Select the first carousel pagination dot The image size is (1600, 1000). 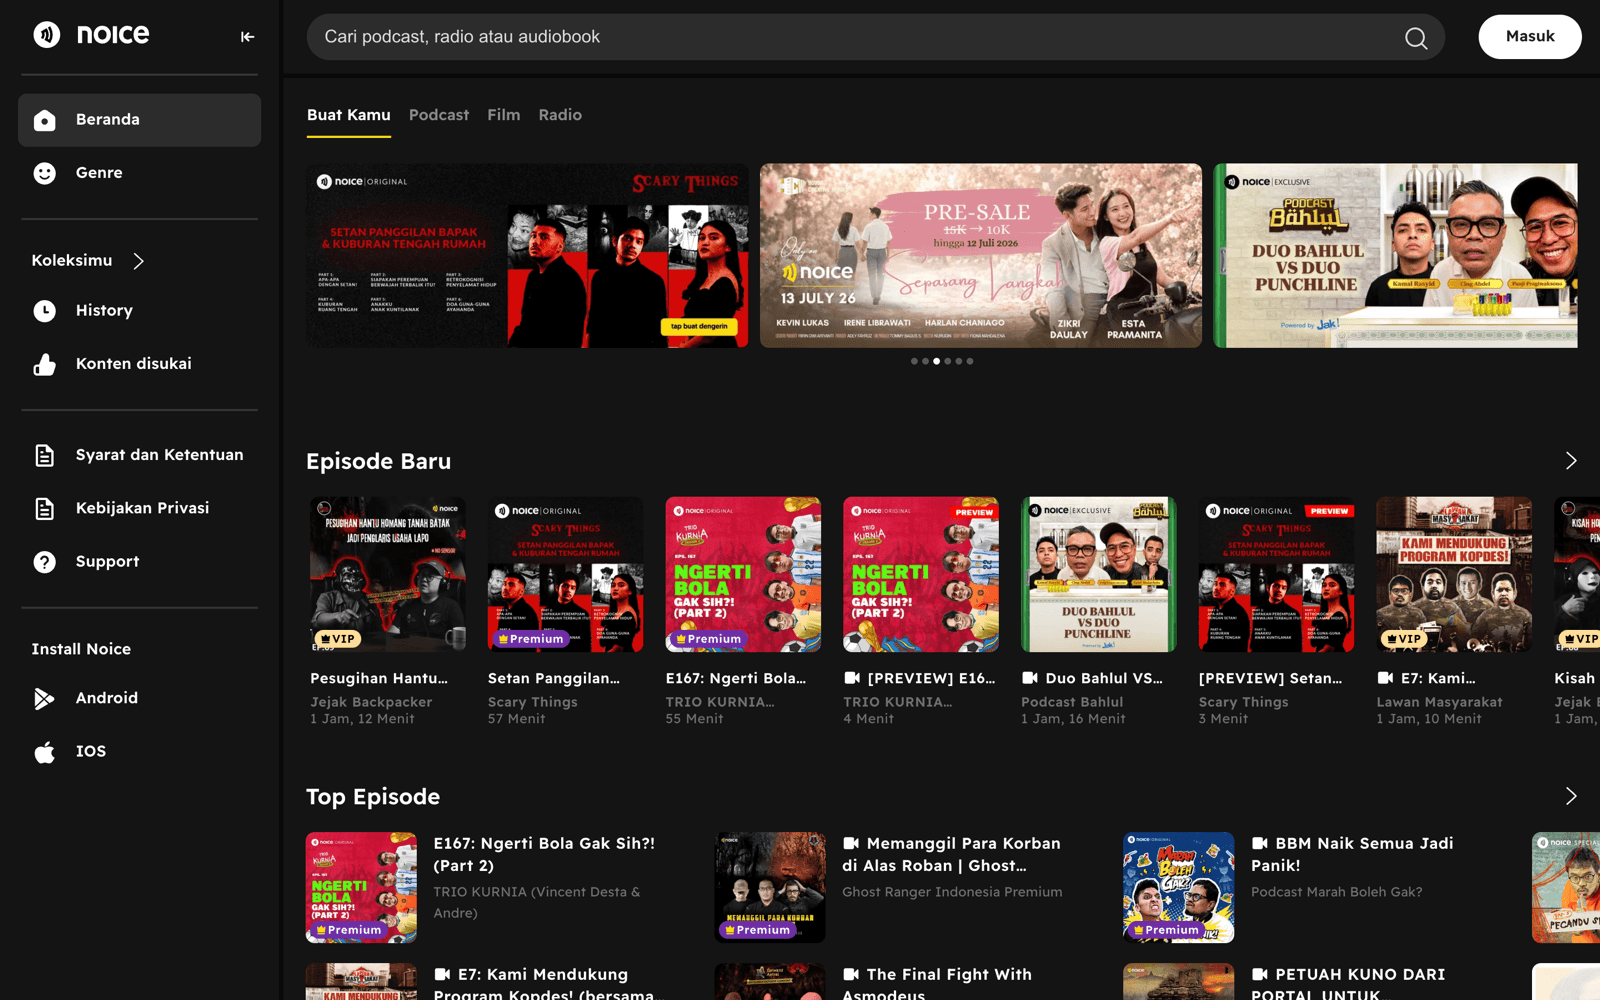click(914, 361)
